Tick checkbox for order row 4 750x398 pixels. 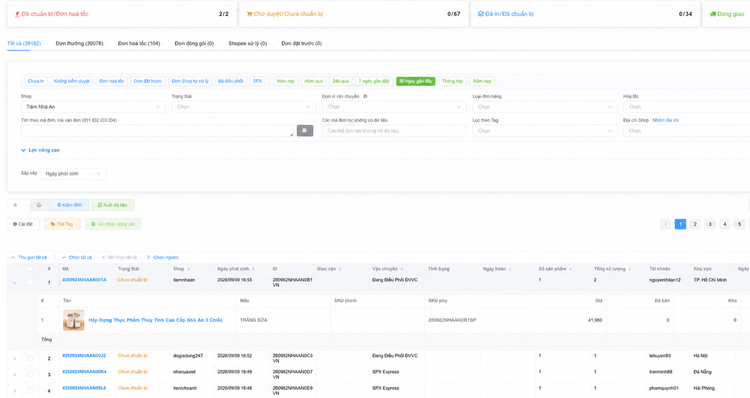click(30, 390)
